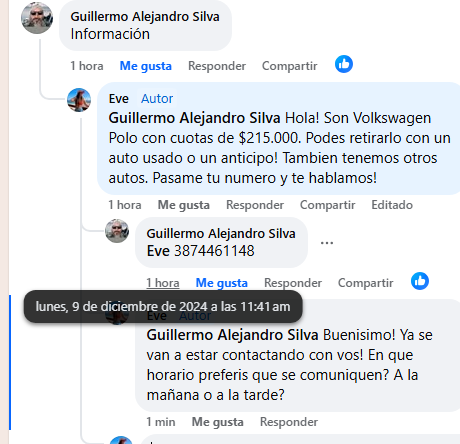Open Guillermo Alejandro Silva name link at top
This screenshot has height=444, width=460.
click(x=145, y=17)
